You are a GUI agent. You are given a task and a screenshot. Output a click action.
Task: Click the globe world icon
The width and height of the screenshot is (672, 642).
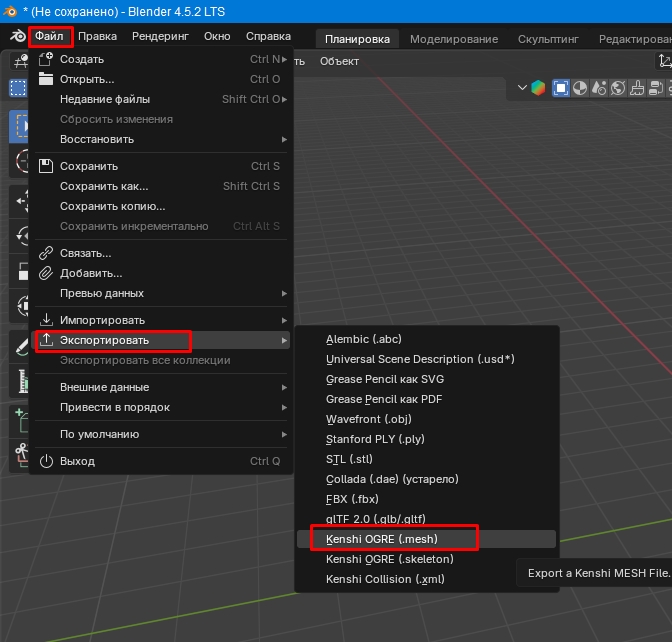(618, 88)
